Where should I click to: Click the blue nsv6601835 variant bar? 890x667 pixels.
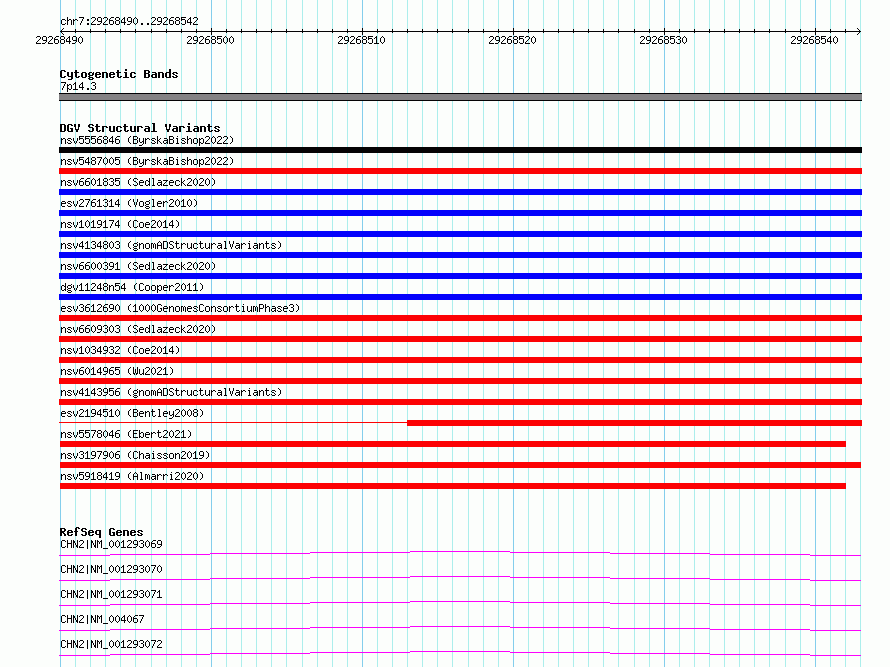point(460,192)
